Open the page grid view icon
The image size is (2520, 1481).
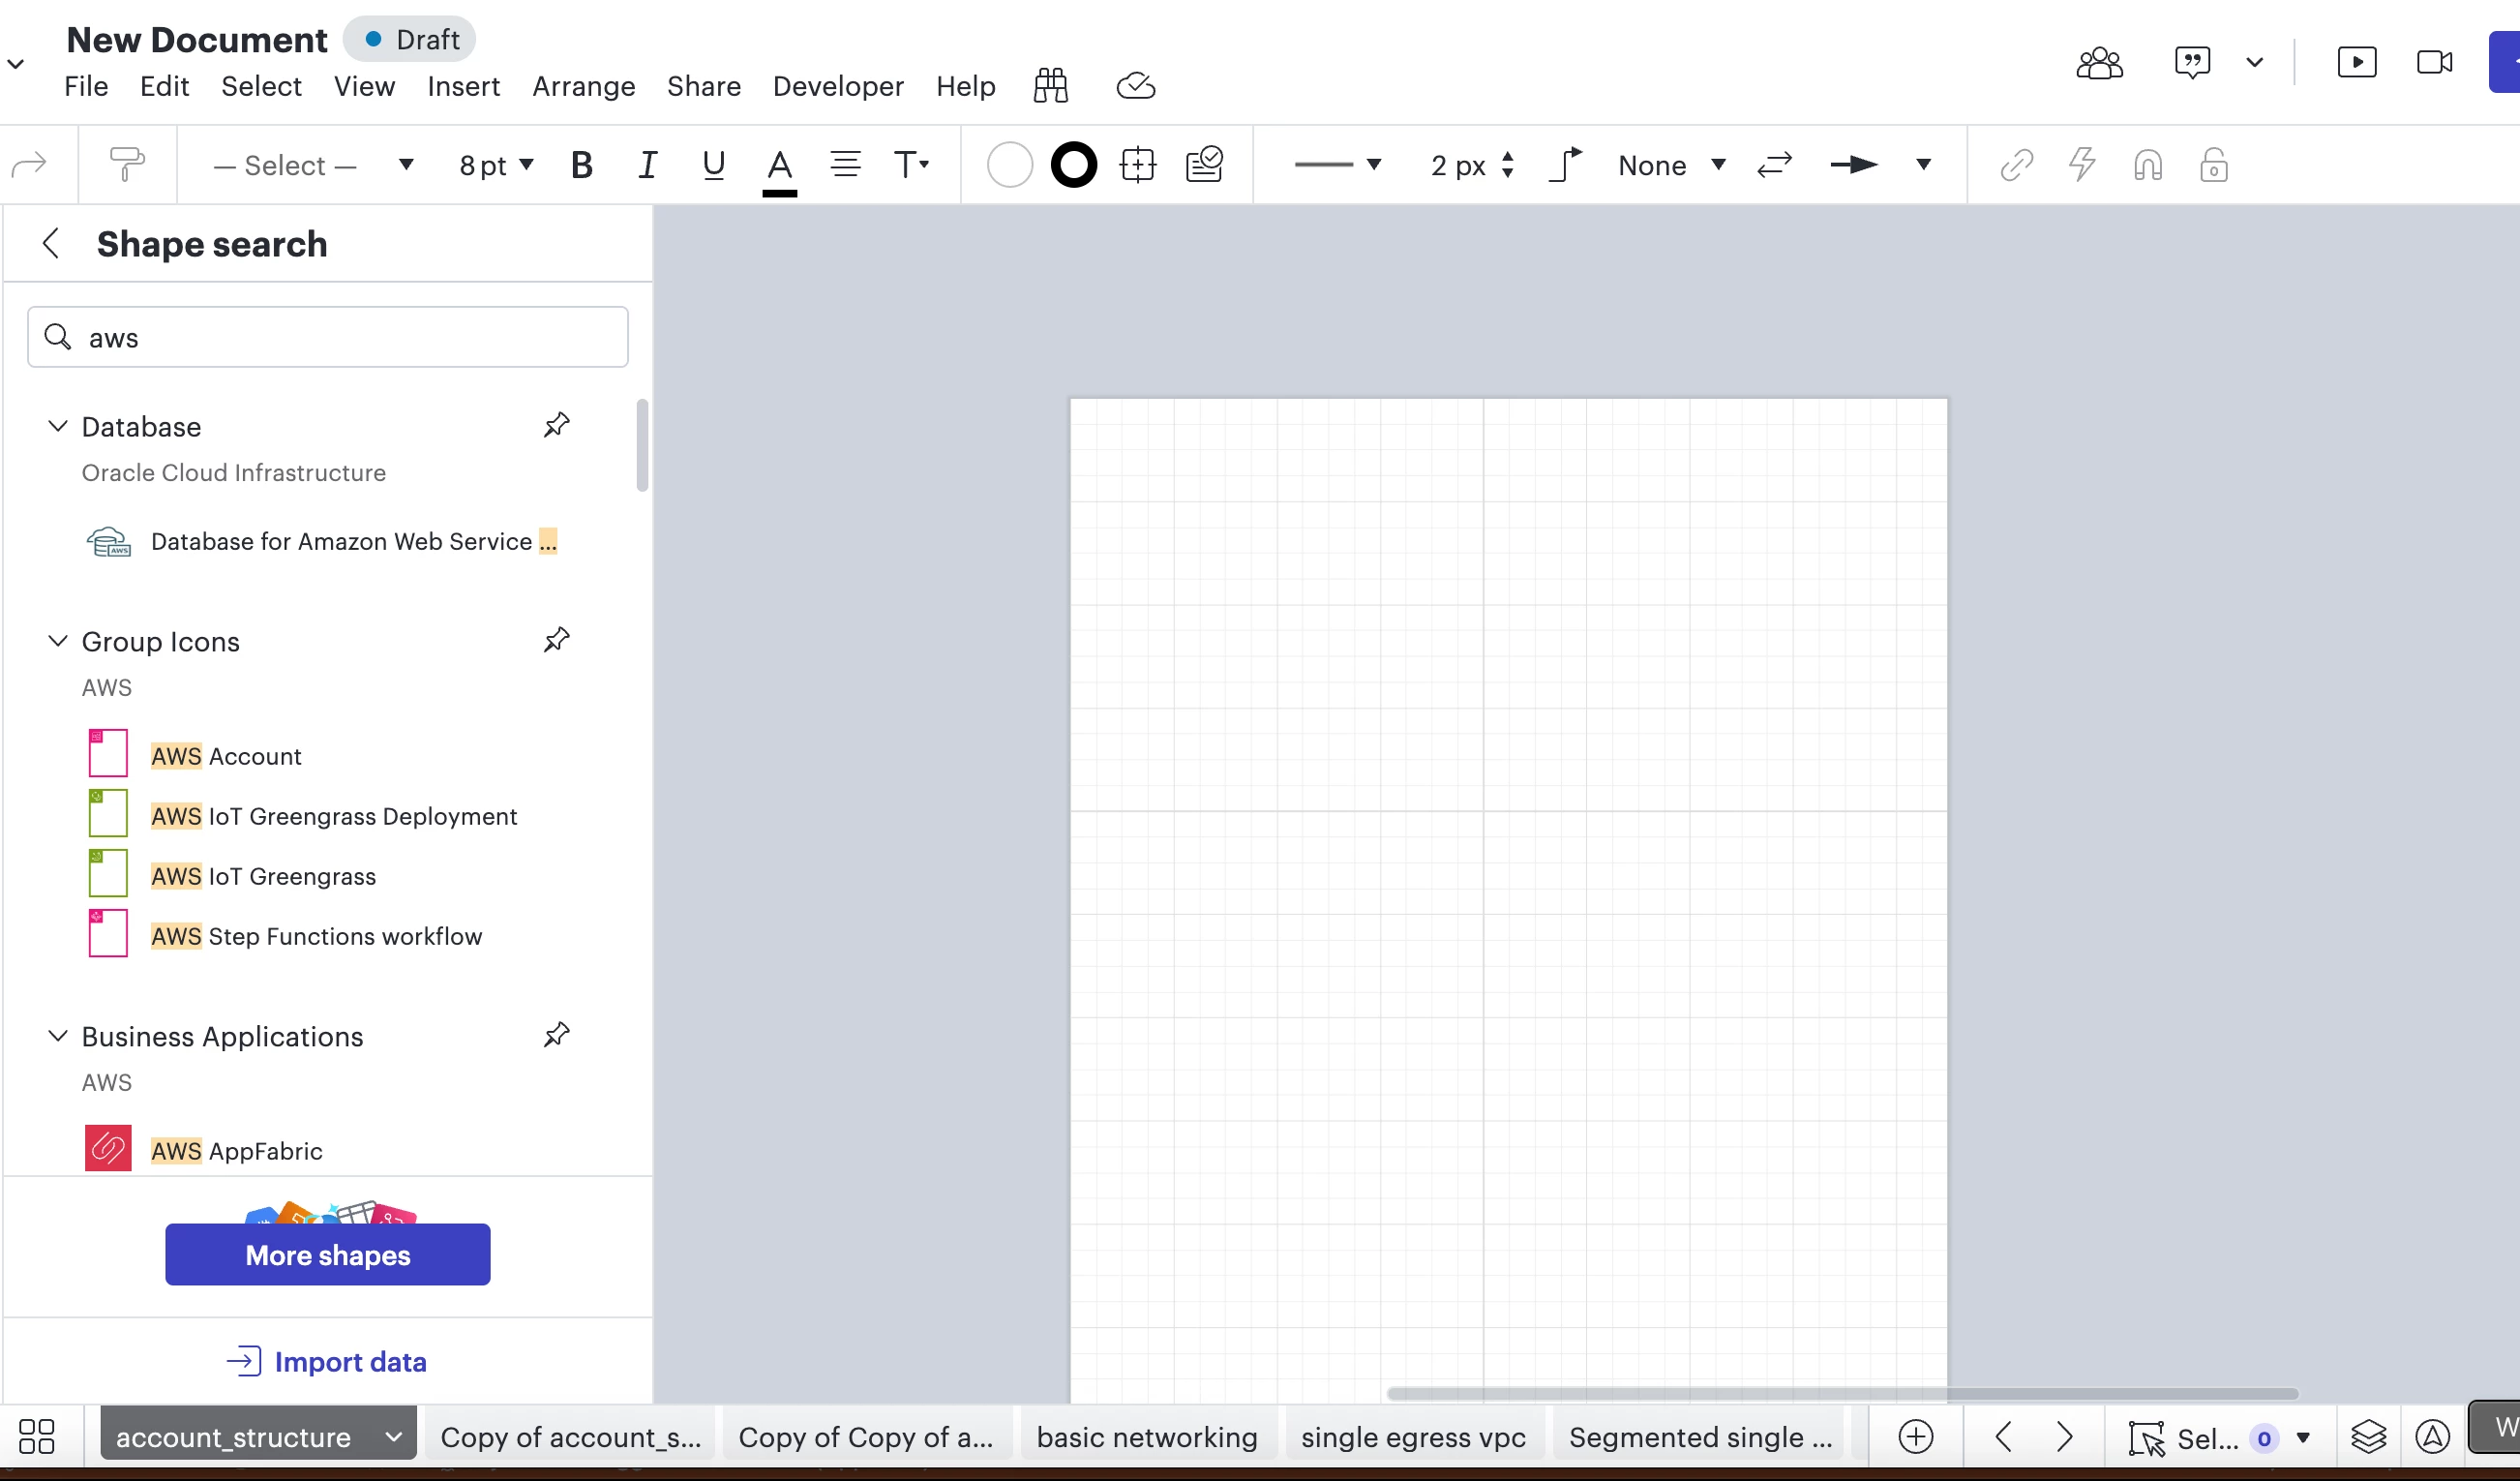tap(37, 1437)
